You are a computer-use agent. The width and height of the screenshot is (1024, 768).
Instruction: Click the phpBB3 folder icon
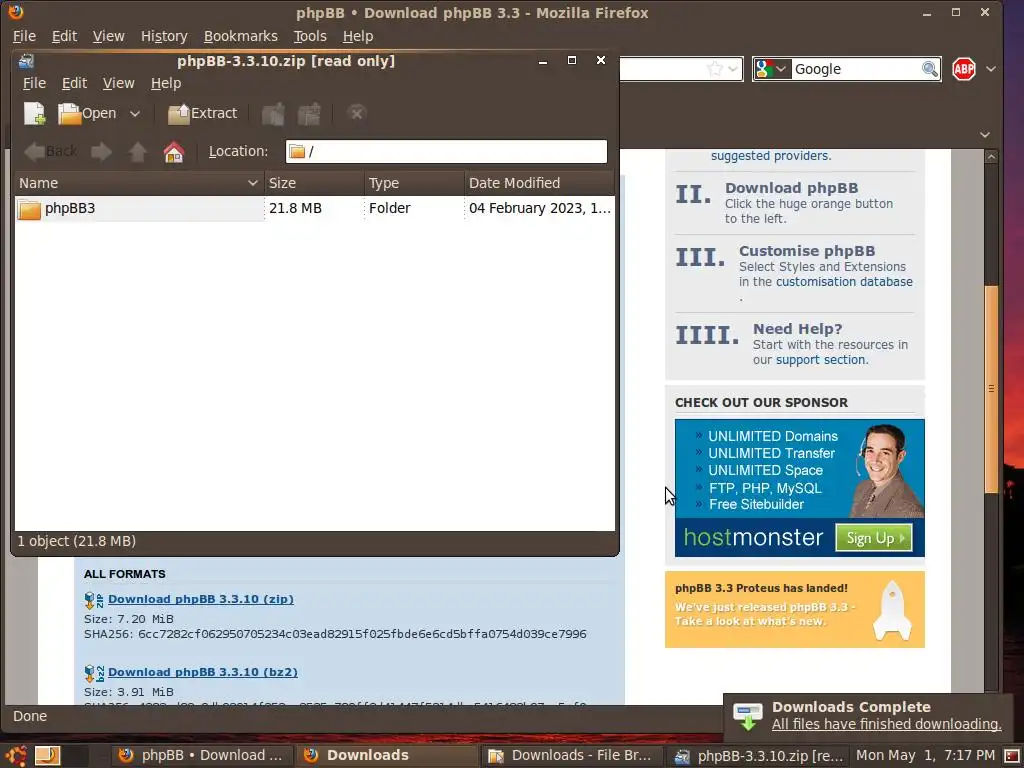[x=29, y=209]
